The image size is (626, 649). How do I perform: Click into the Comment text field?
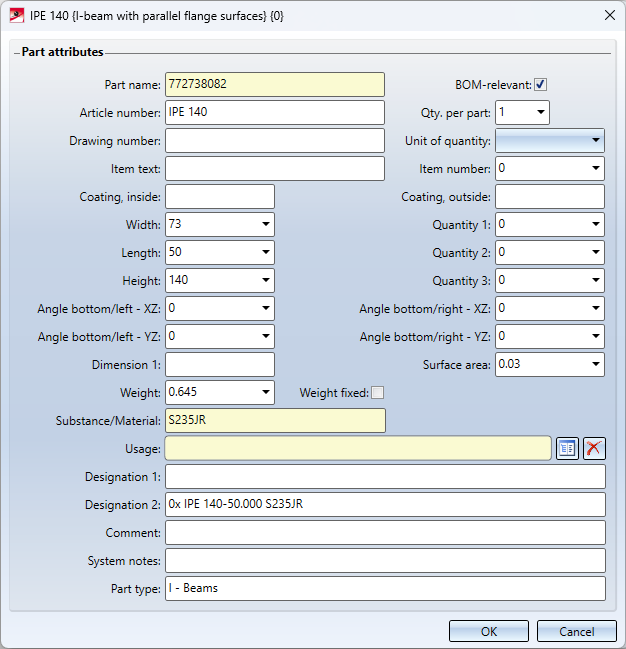click(385, 533)
